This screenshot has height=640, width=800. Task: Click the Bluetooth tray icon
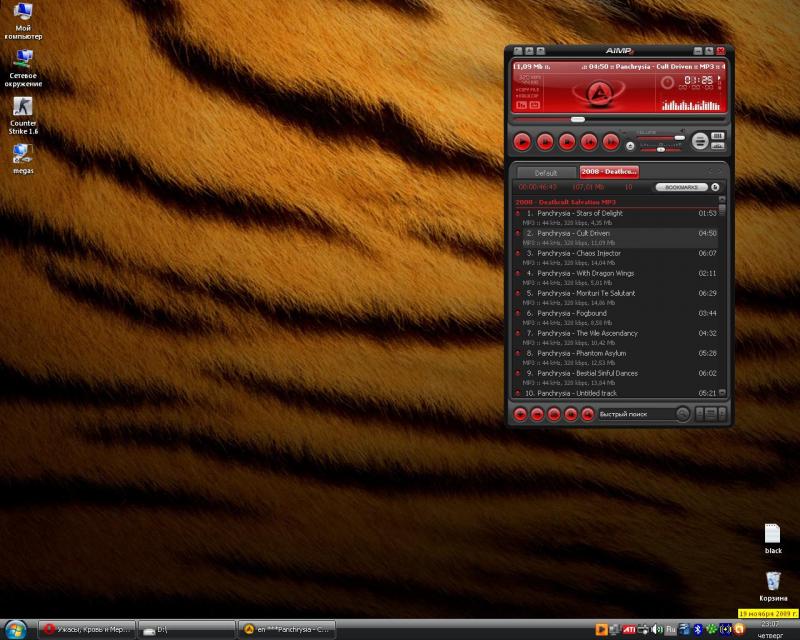tap(697, 630)
